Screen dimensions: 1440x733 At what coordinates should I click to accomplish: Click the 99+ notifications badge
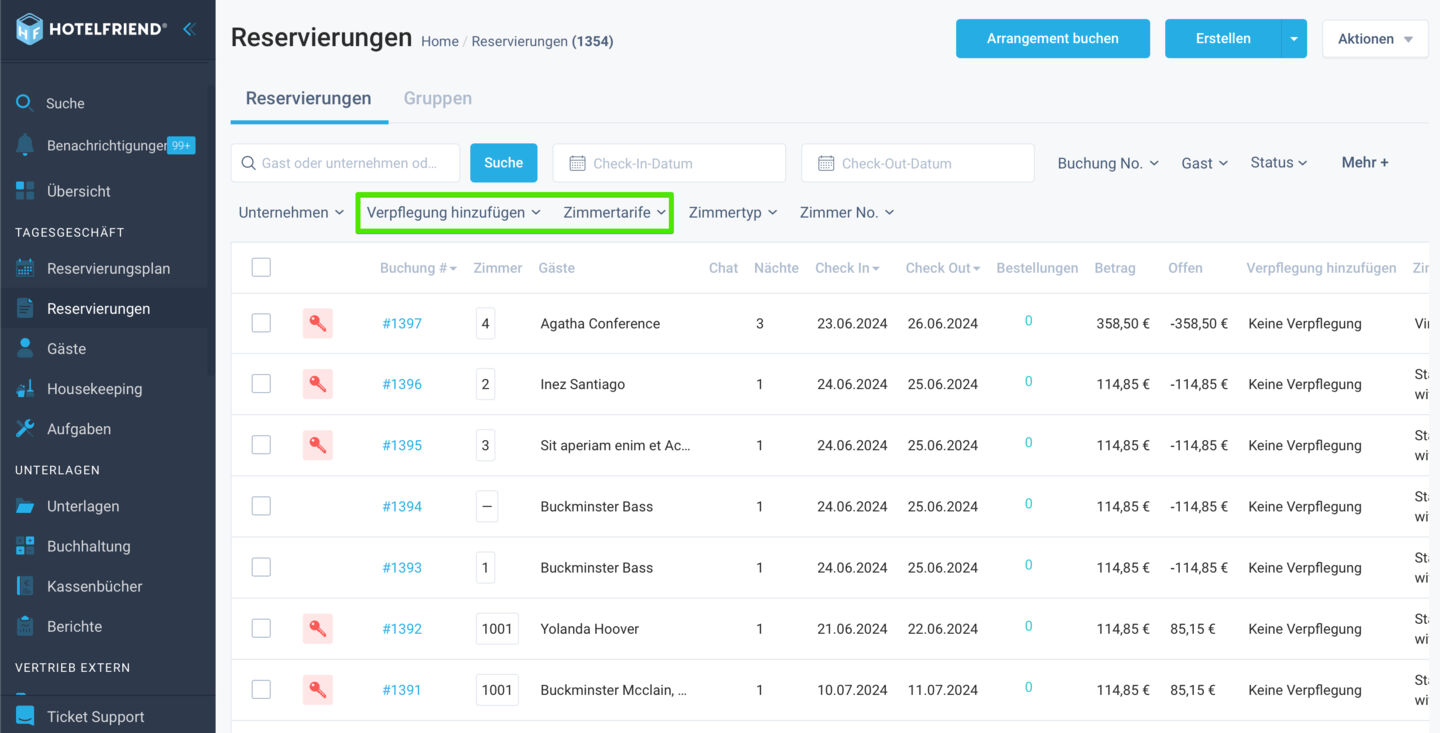click(x=181, y=145)
